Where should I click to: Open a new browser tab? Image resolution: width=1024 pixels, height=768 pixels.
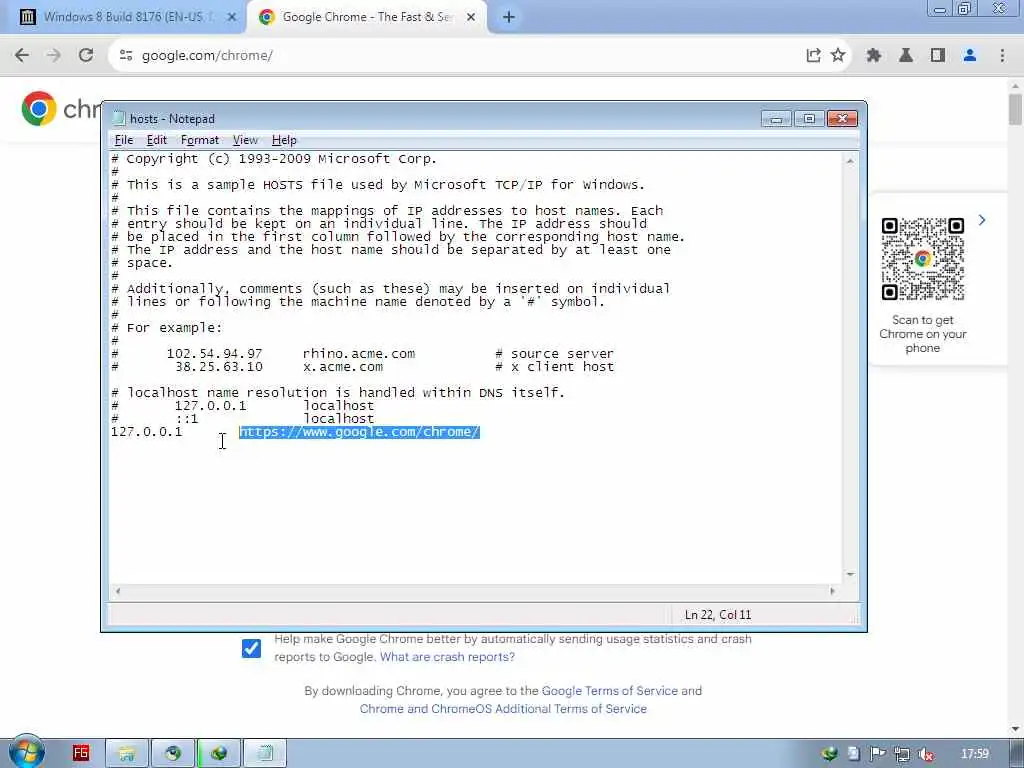(509, 18)
